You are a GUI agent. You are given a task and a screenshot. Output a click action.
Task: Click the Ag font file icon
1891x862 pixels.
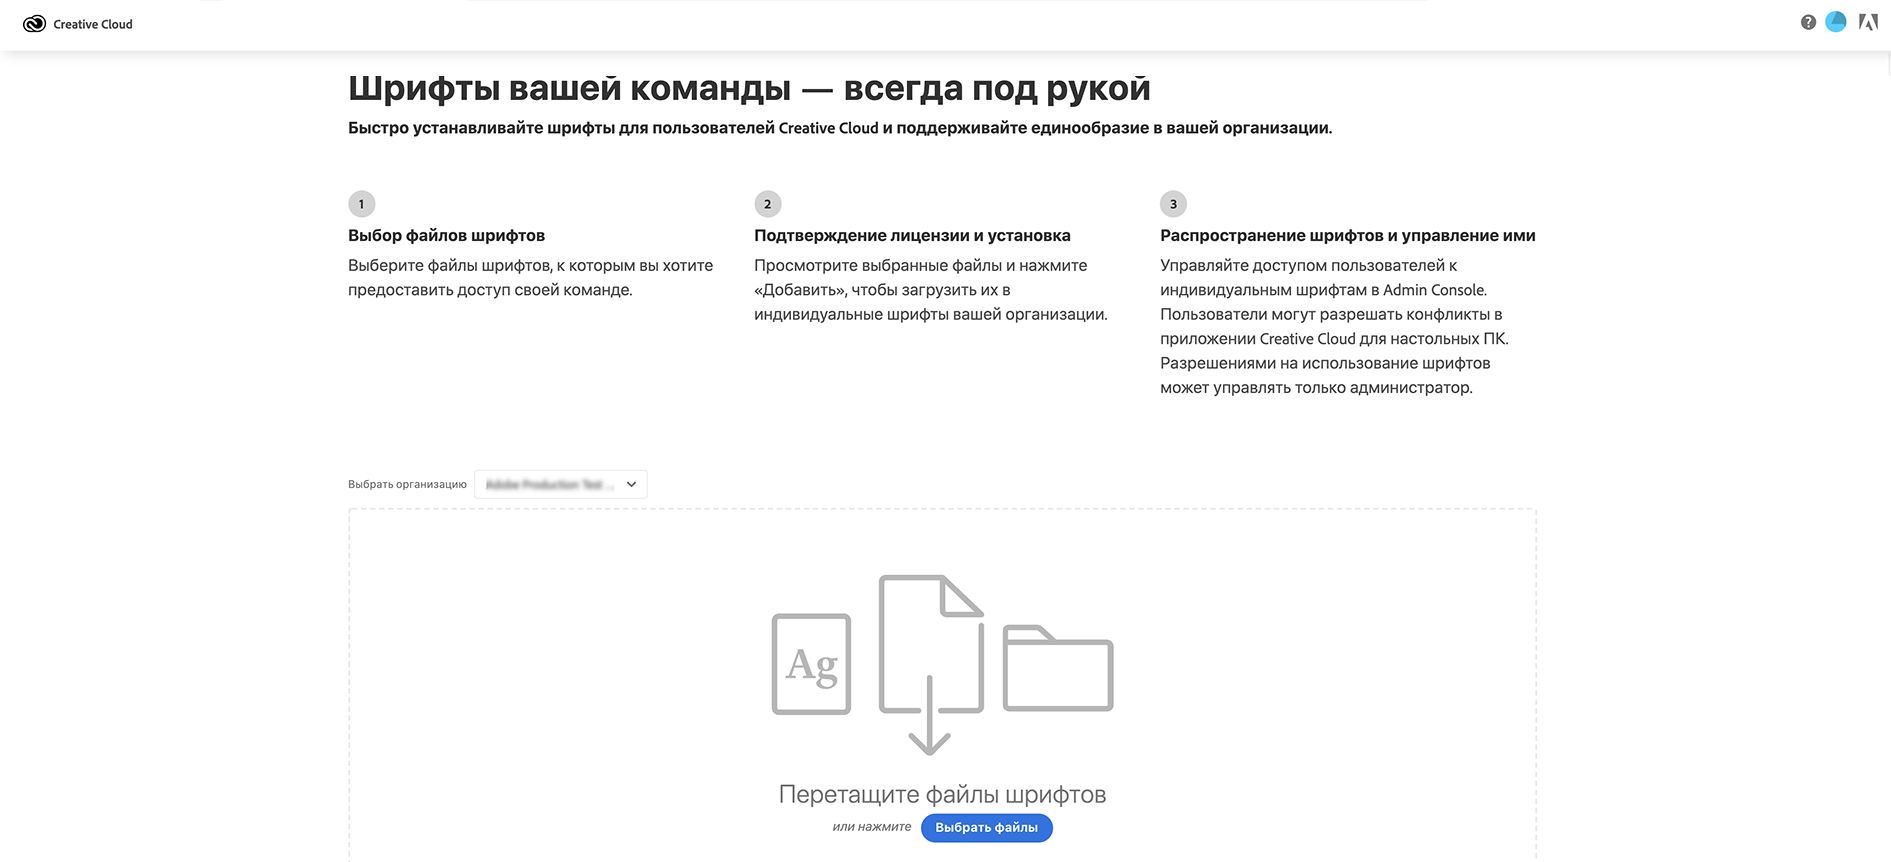pos(811,664)
